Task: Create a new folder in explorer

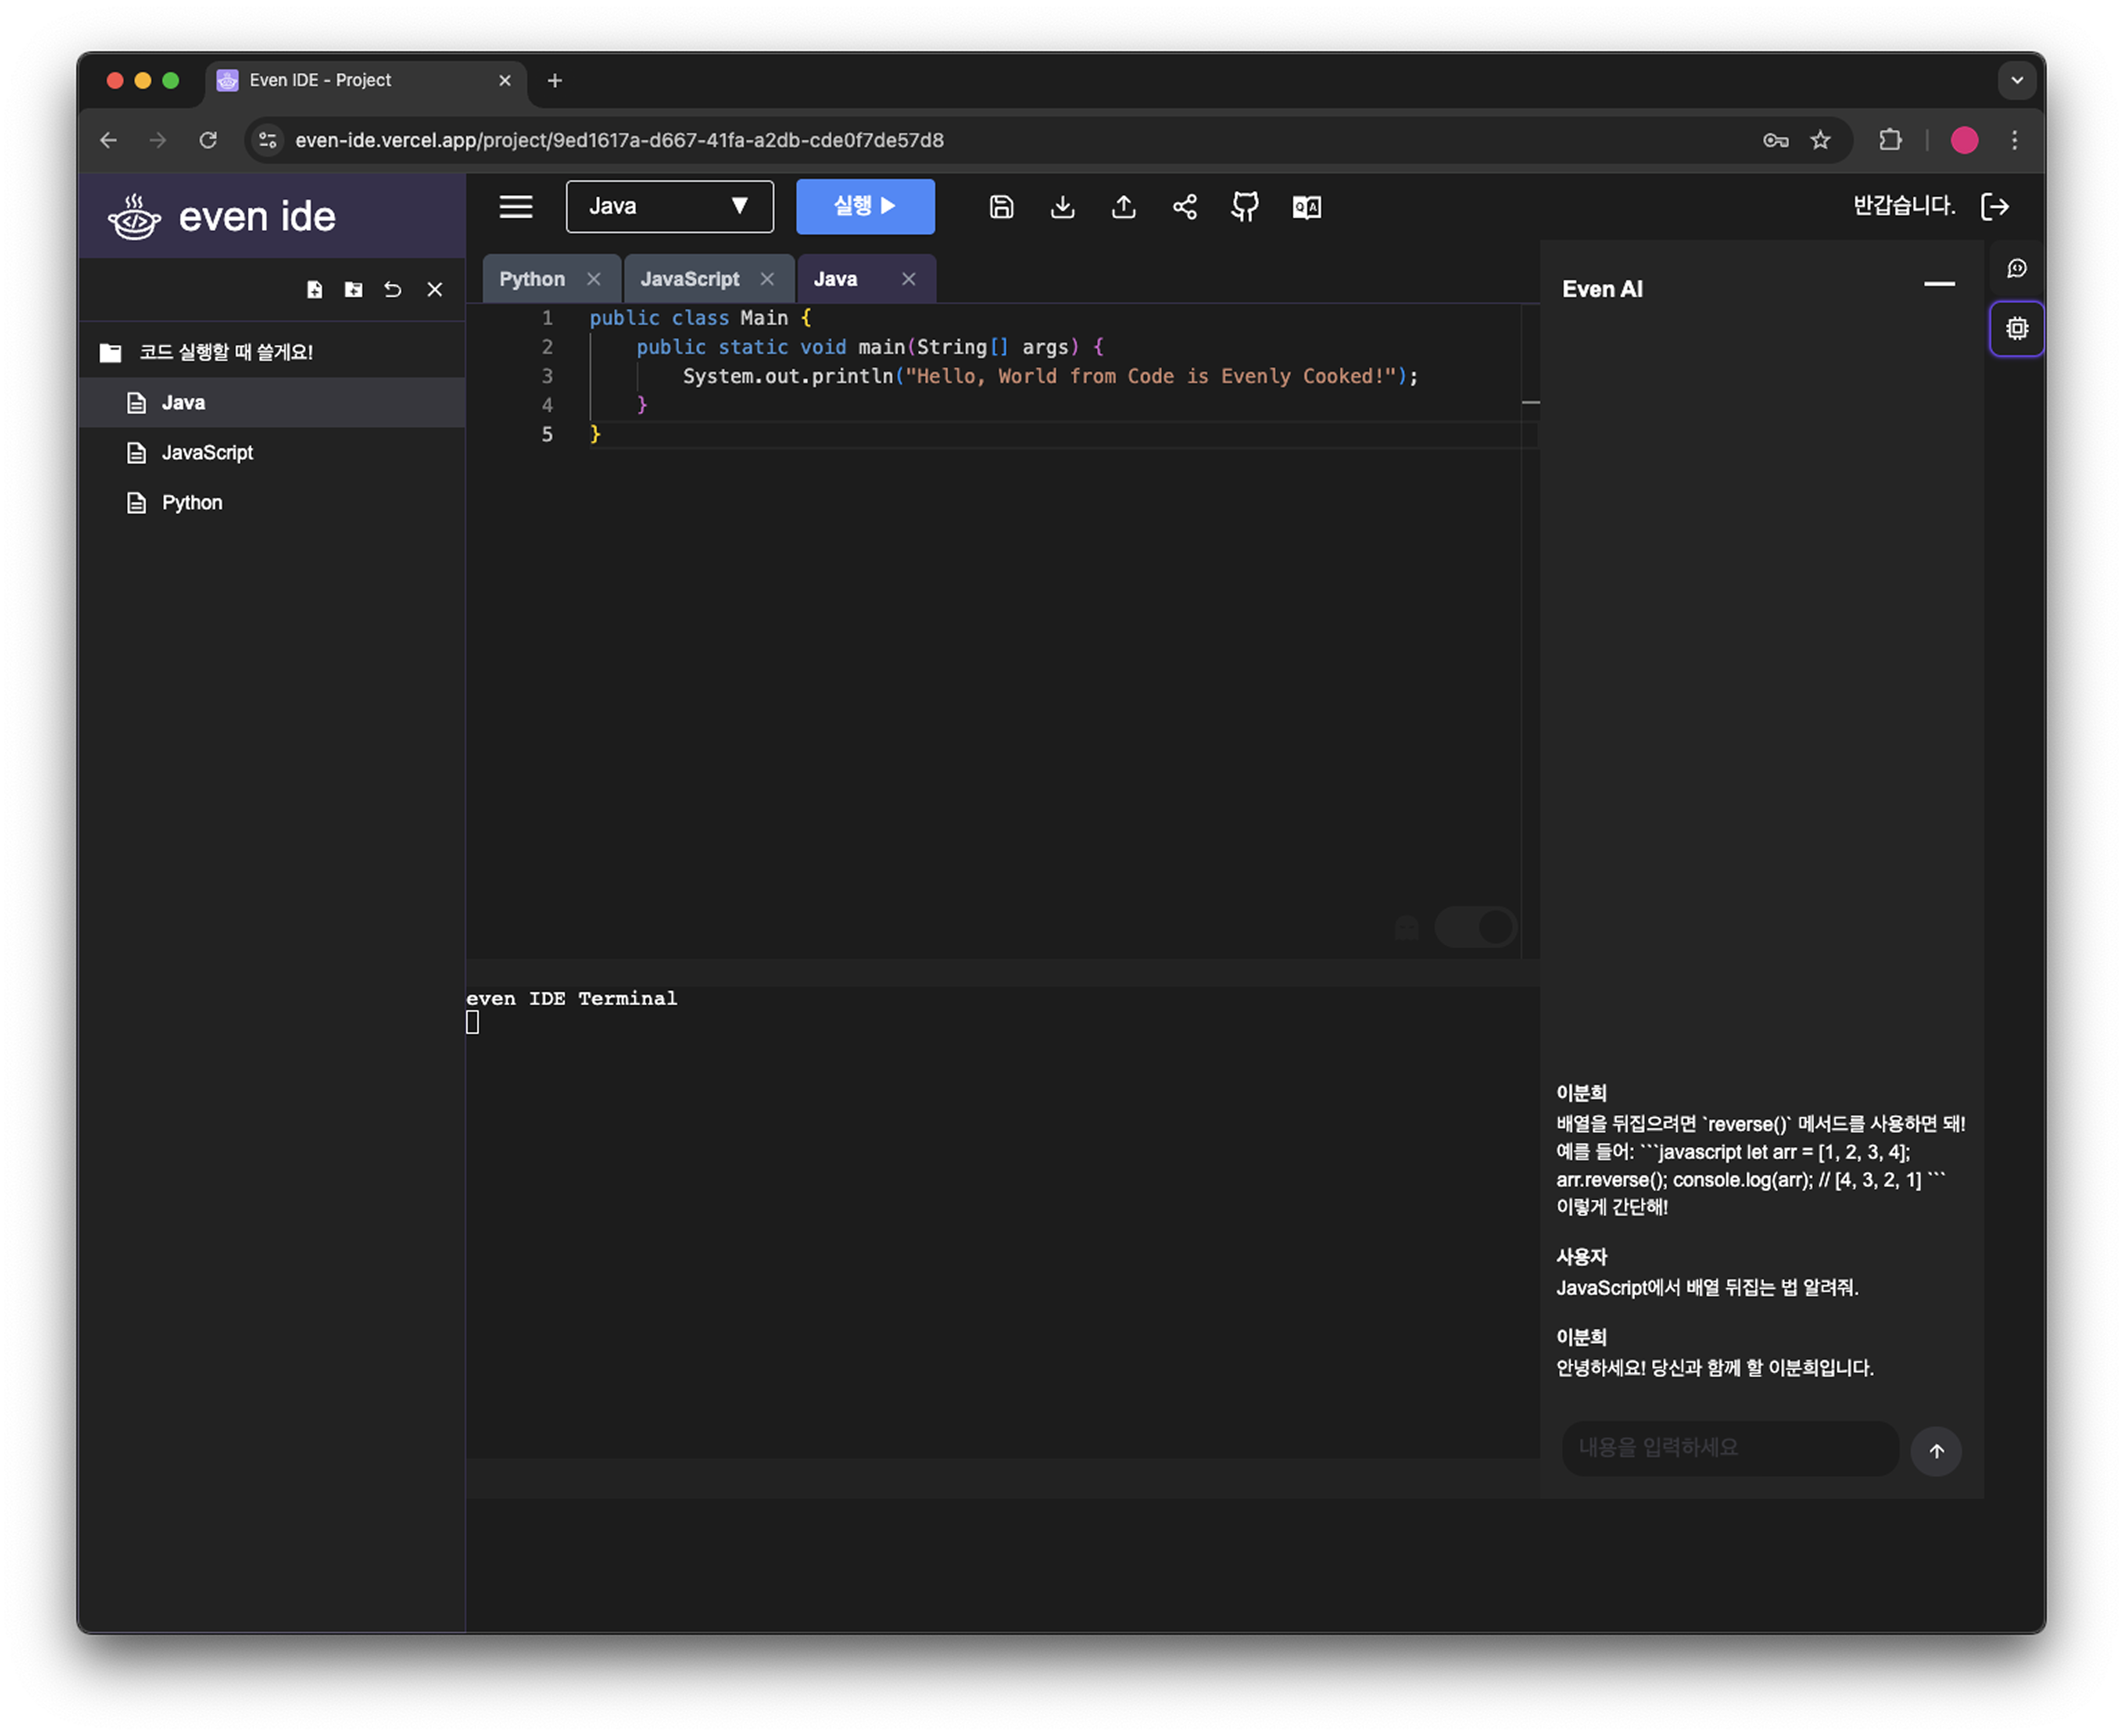Action: click(353, 290)
